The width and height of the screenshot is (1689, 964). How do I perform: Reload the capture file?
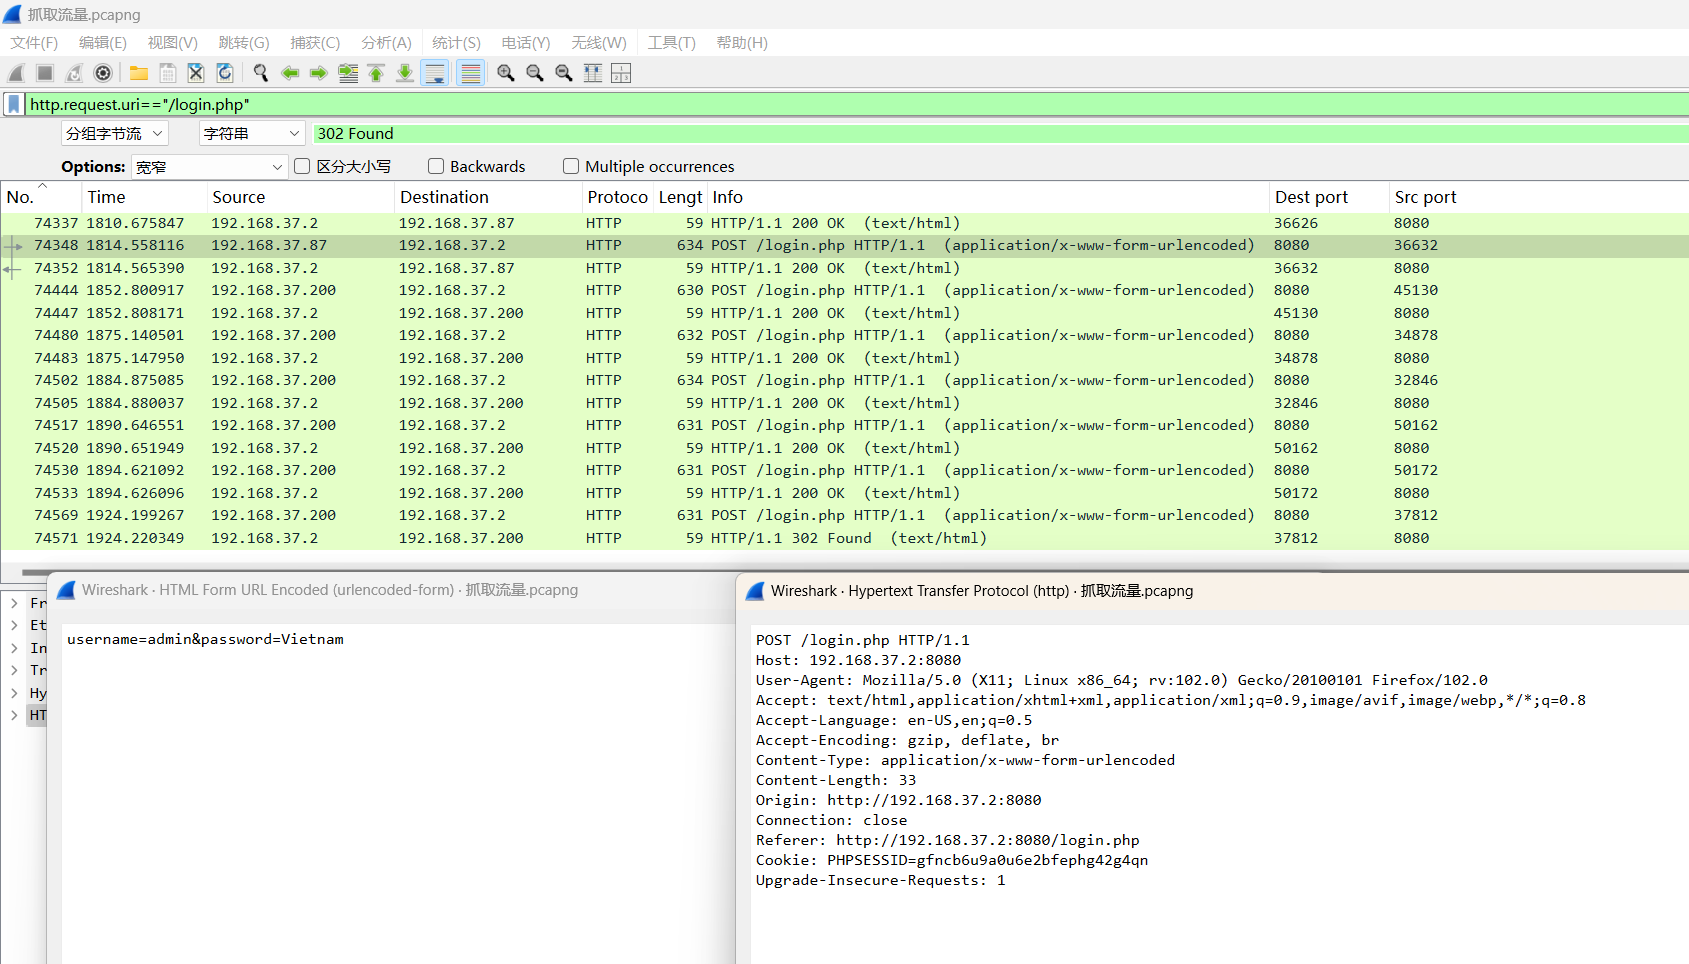225,73
